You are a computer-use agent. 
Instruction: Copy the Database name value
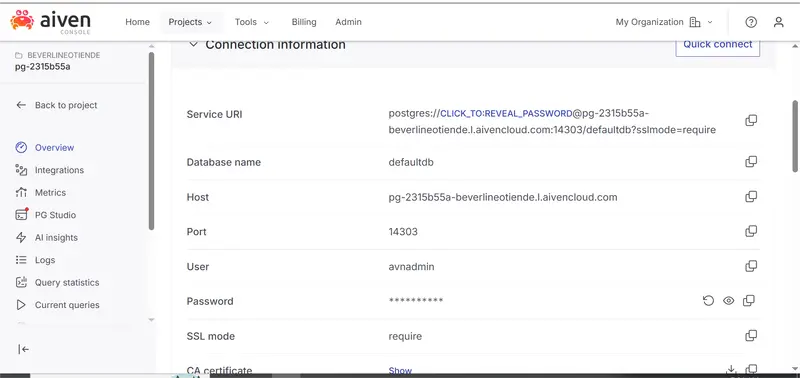(x=751, y=162)
